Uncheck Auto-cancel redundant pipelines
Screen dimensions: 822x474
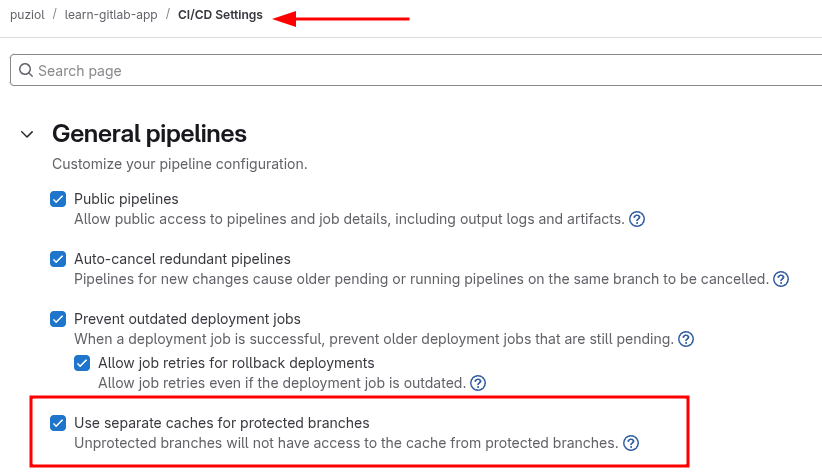58,259
